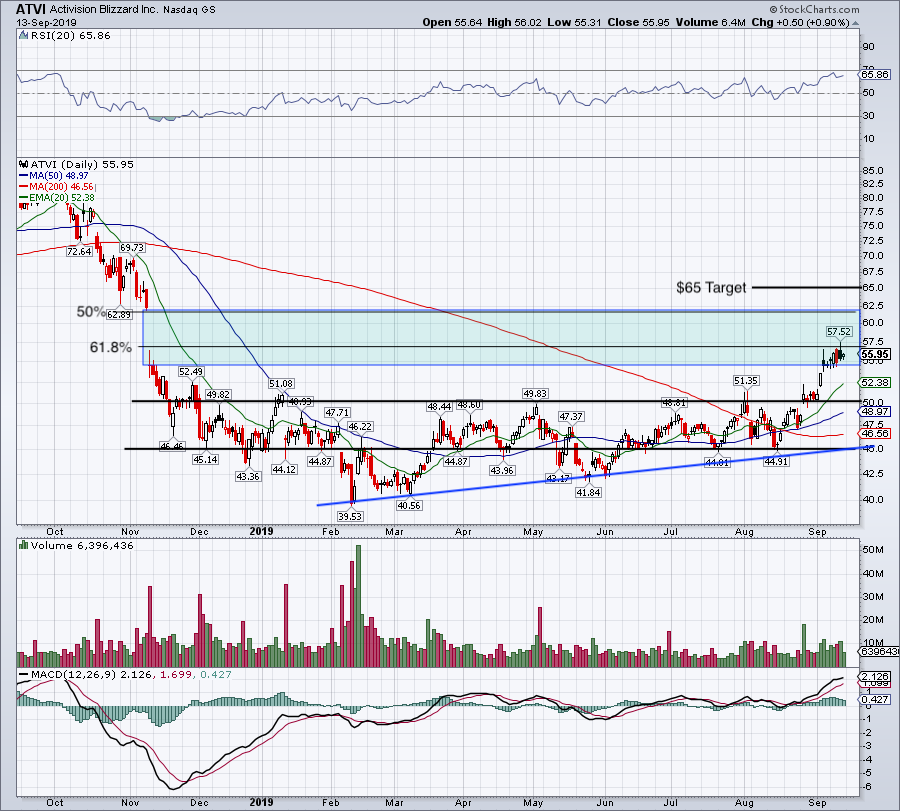Screen dimensions: 900x811
Task: Click the 51.35 August high price tag
Action: click(746, 381)
